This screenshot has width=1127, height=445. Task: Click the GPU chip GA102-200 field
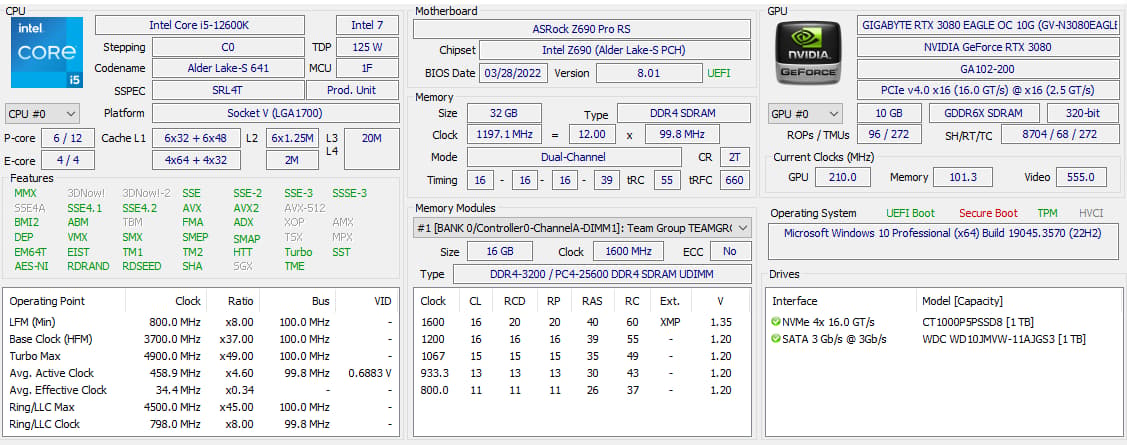tap(988, 69)
